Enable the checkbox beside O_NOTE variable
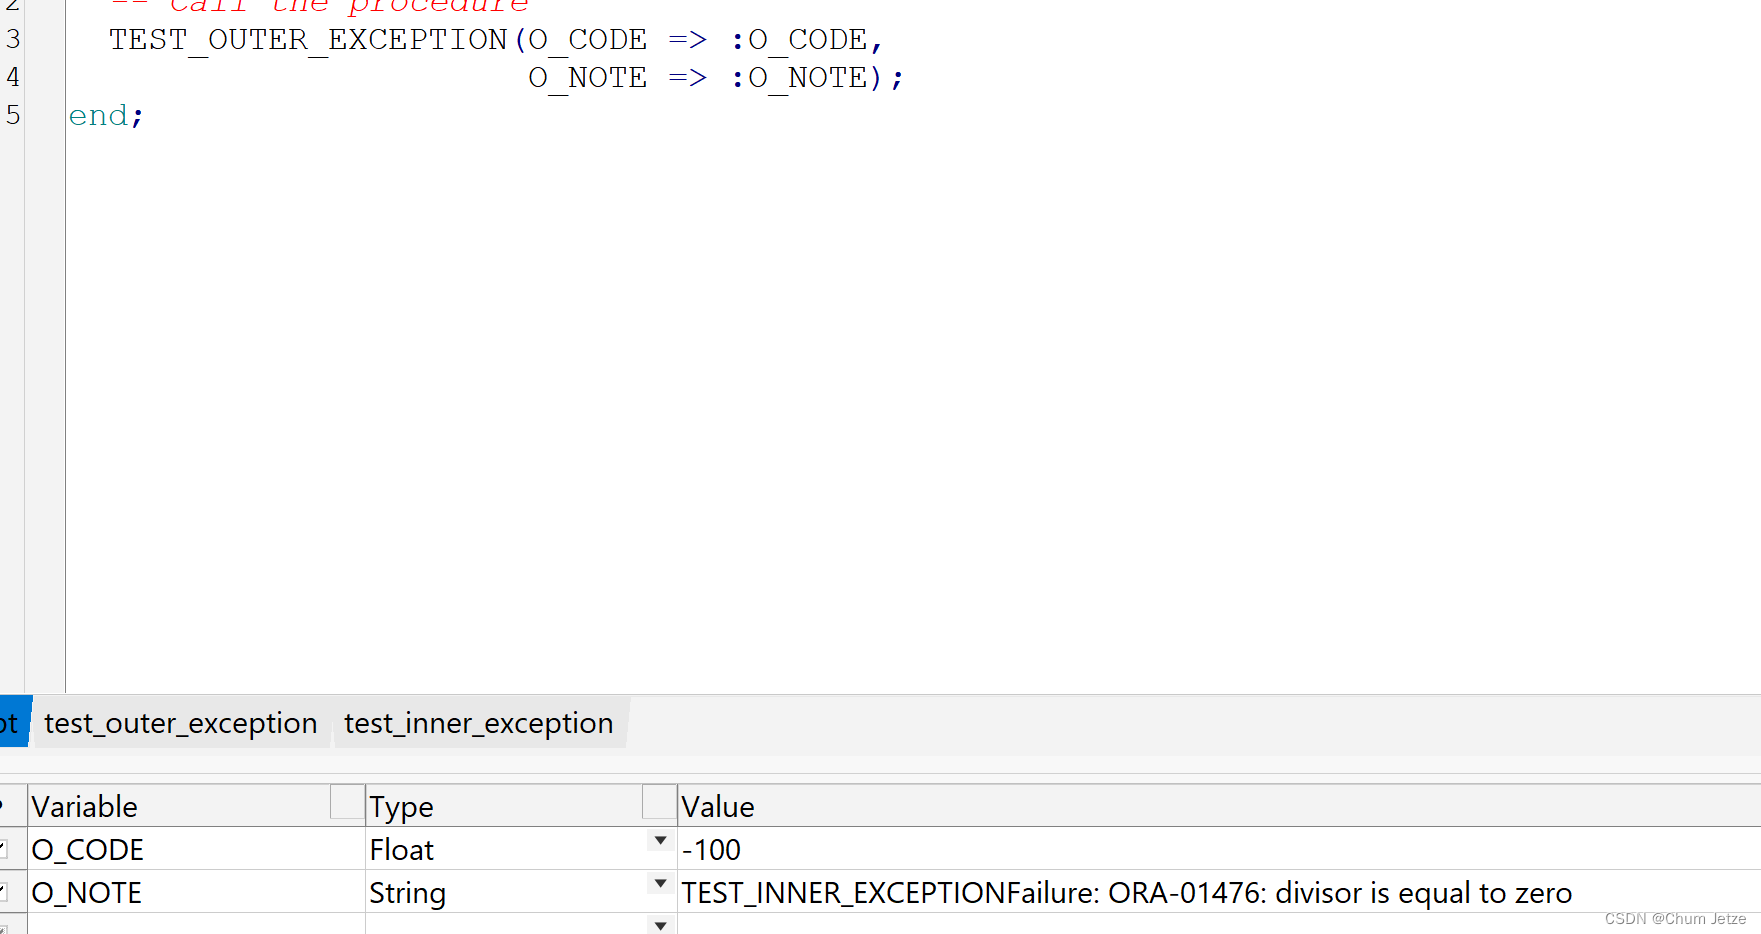 point(4,892)
